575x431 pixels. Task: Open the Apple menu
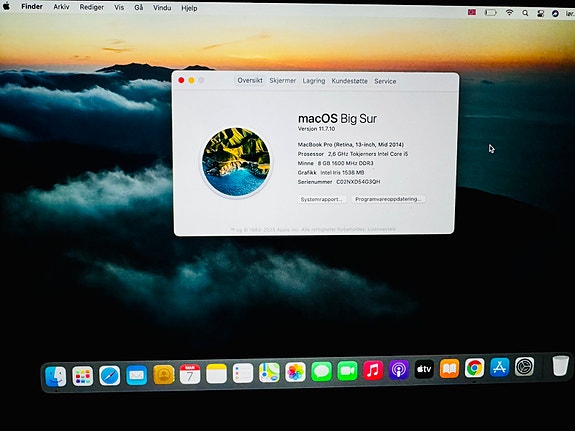[7, 6]
